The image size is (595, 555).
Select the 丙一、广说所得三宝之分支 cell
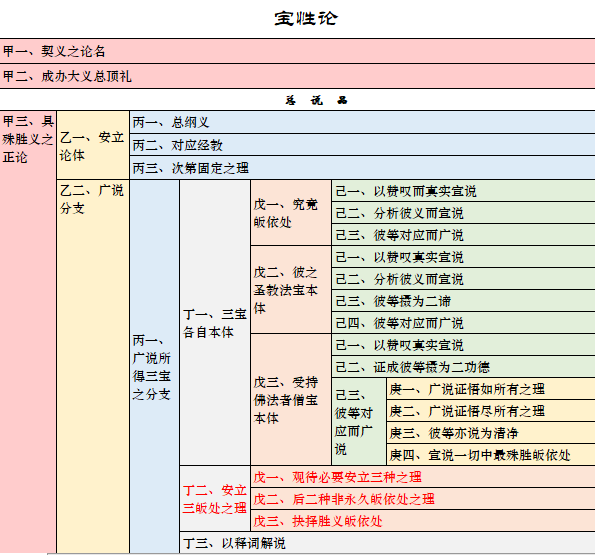(x=154, y=366)
